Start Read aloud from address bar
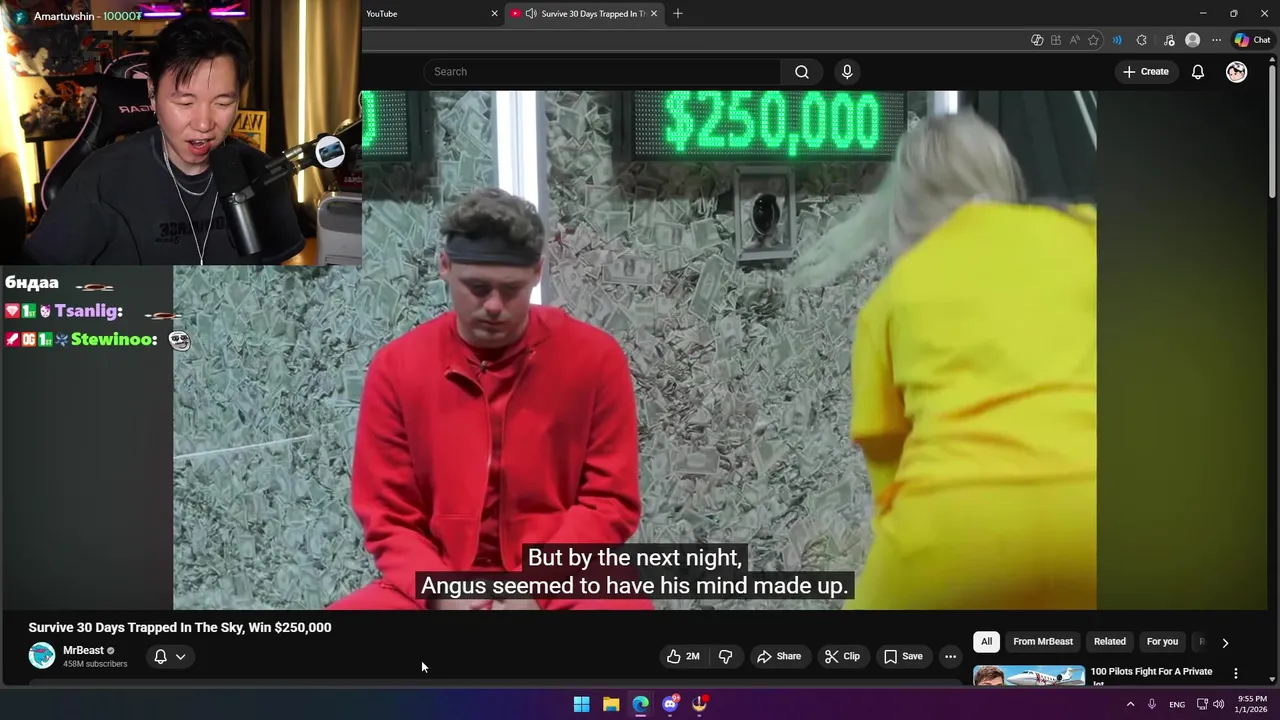This screenshot has height=720, width=1280. (1074, 40)
